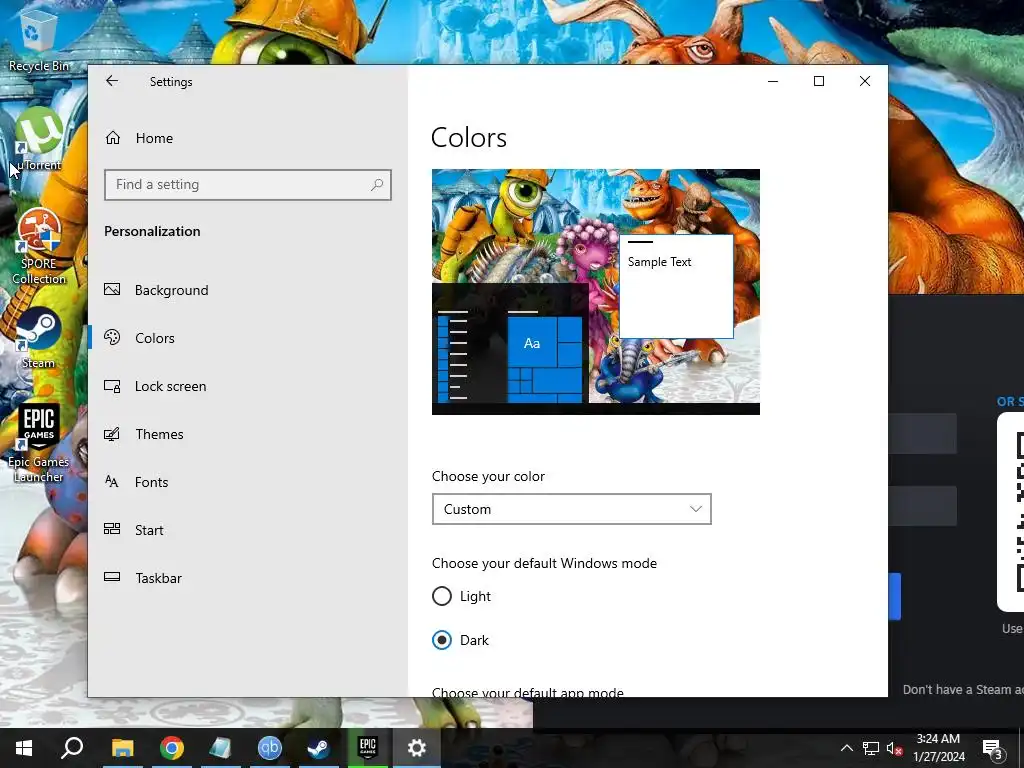This screenshot has height=768, width=1024.
Task: Click the Sample Text preview box
Action: coord(676,287)
